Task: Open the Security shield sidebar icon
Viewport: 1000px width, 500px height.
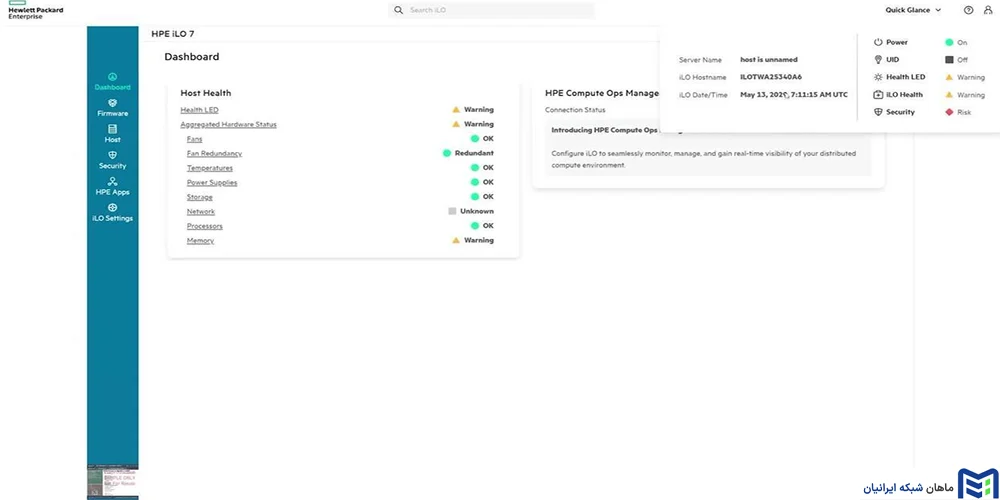Action: click(x=112, y=155)
